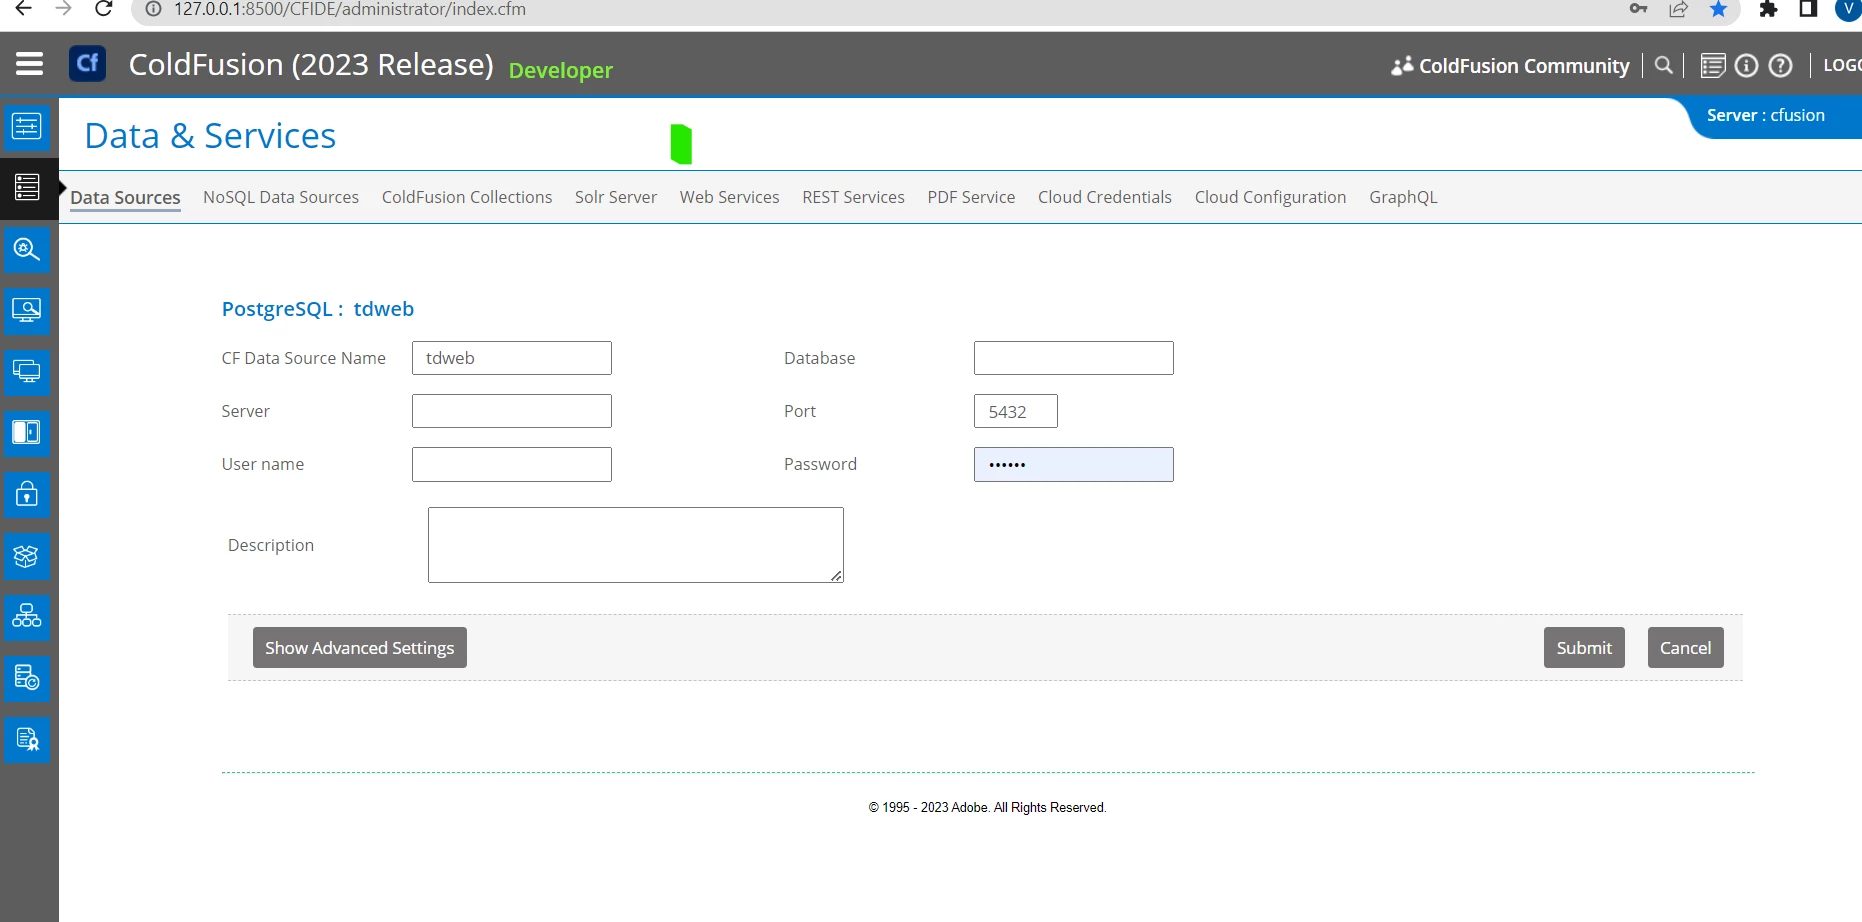Bookmark page with browser star icon

tap(1718, 9)
